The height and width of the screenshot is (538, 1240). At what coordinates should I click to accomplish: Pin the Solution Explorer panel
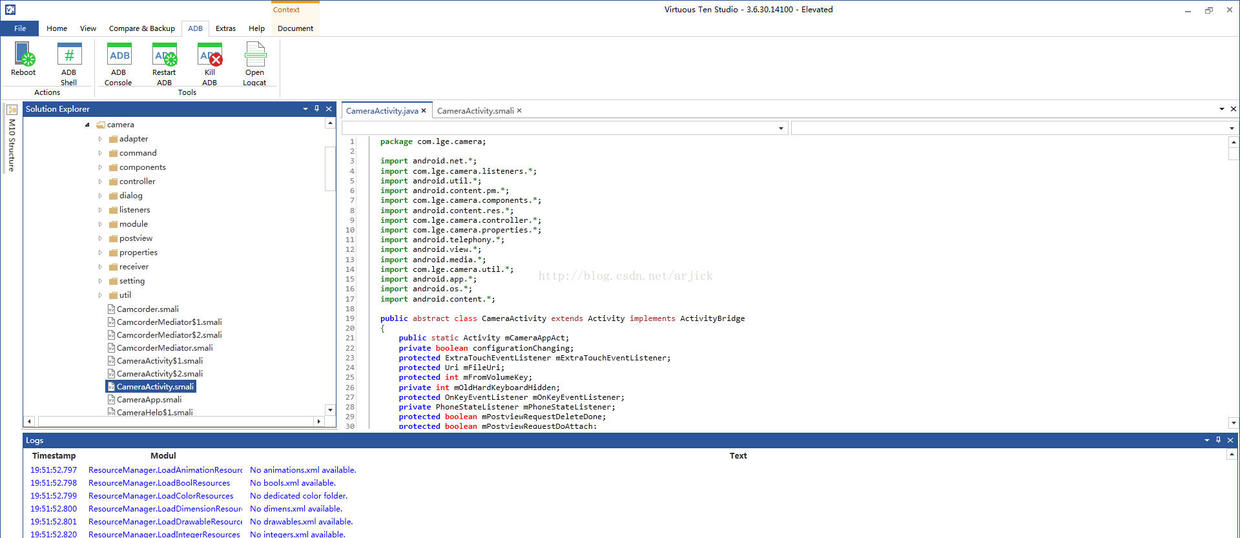317,108
